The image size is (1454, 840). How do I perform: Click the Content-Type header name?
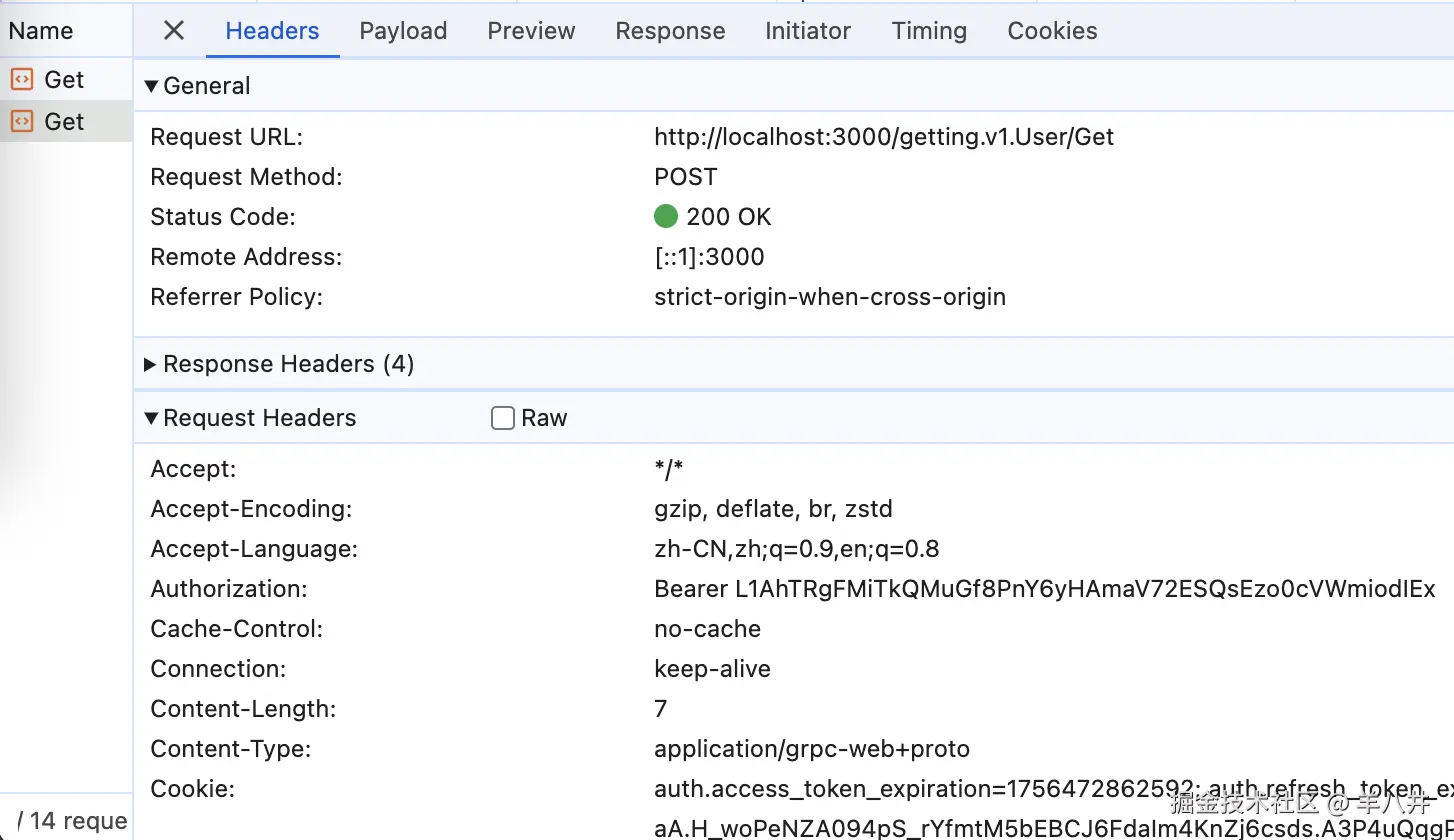pyautogui.click(x=231, y=749)
